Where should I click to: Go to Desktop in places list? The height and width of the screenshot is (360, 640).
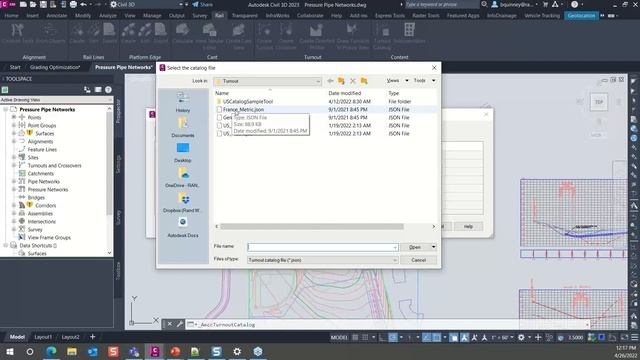click(183, 152)
